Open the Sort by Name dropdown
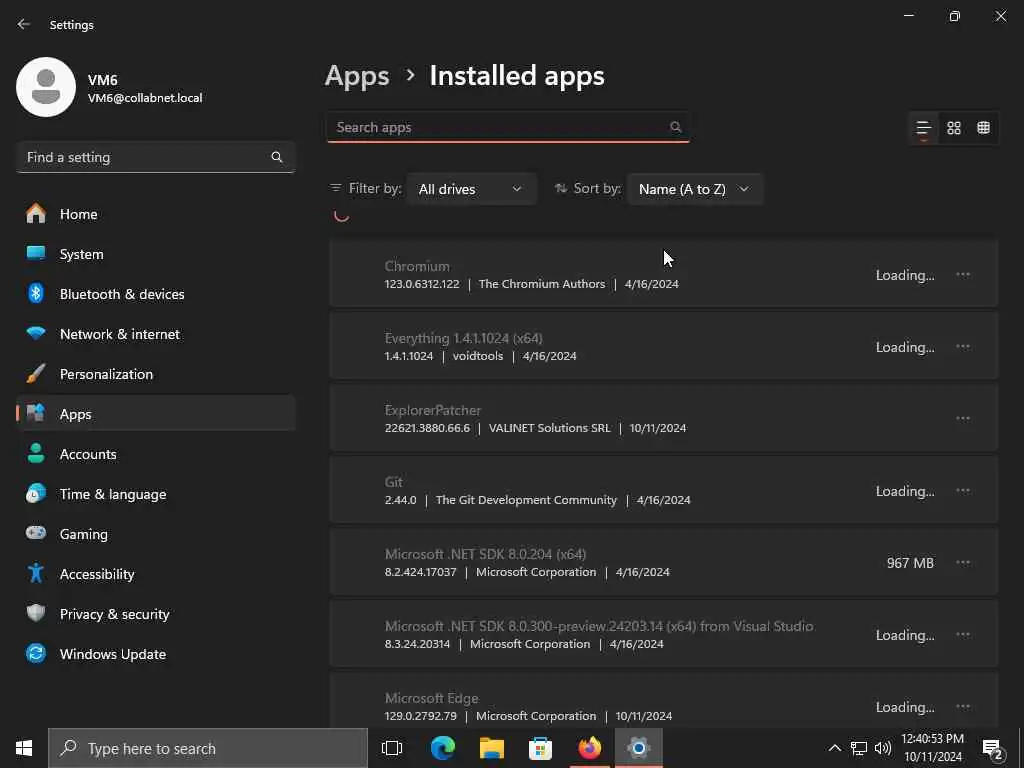Viewport: 1024px width, 768px height. (694, 189)
